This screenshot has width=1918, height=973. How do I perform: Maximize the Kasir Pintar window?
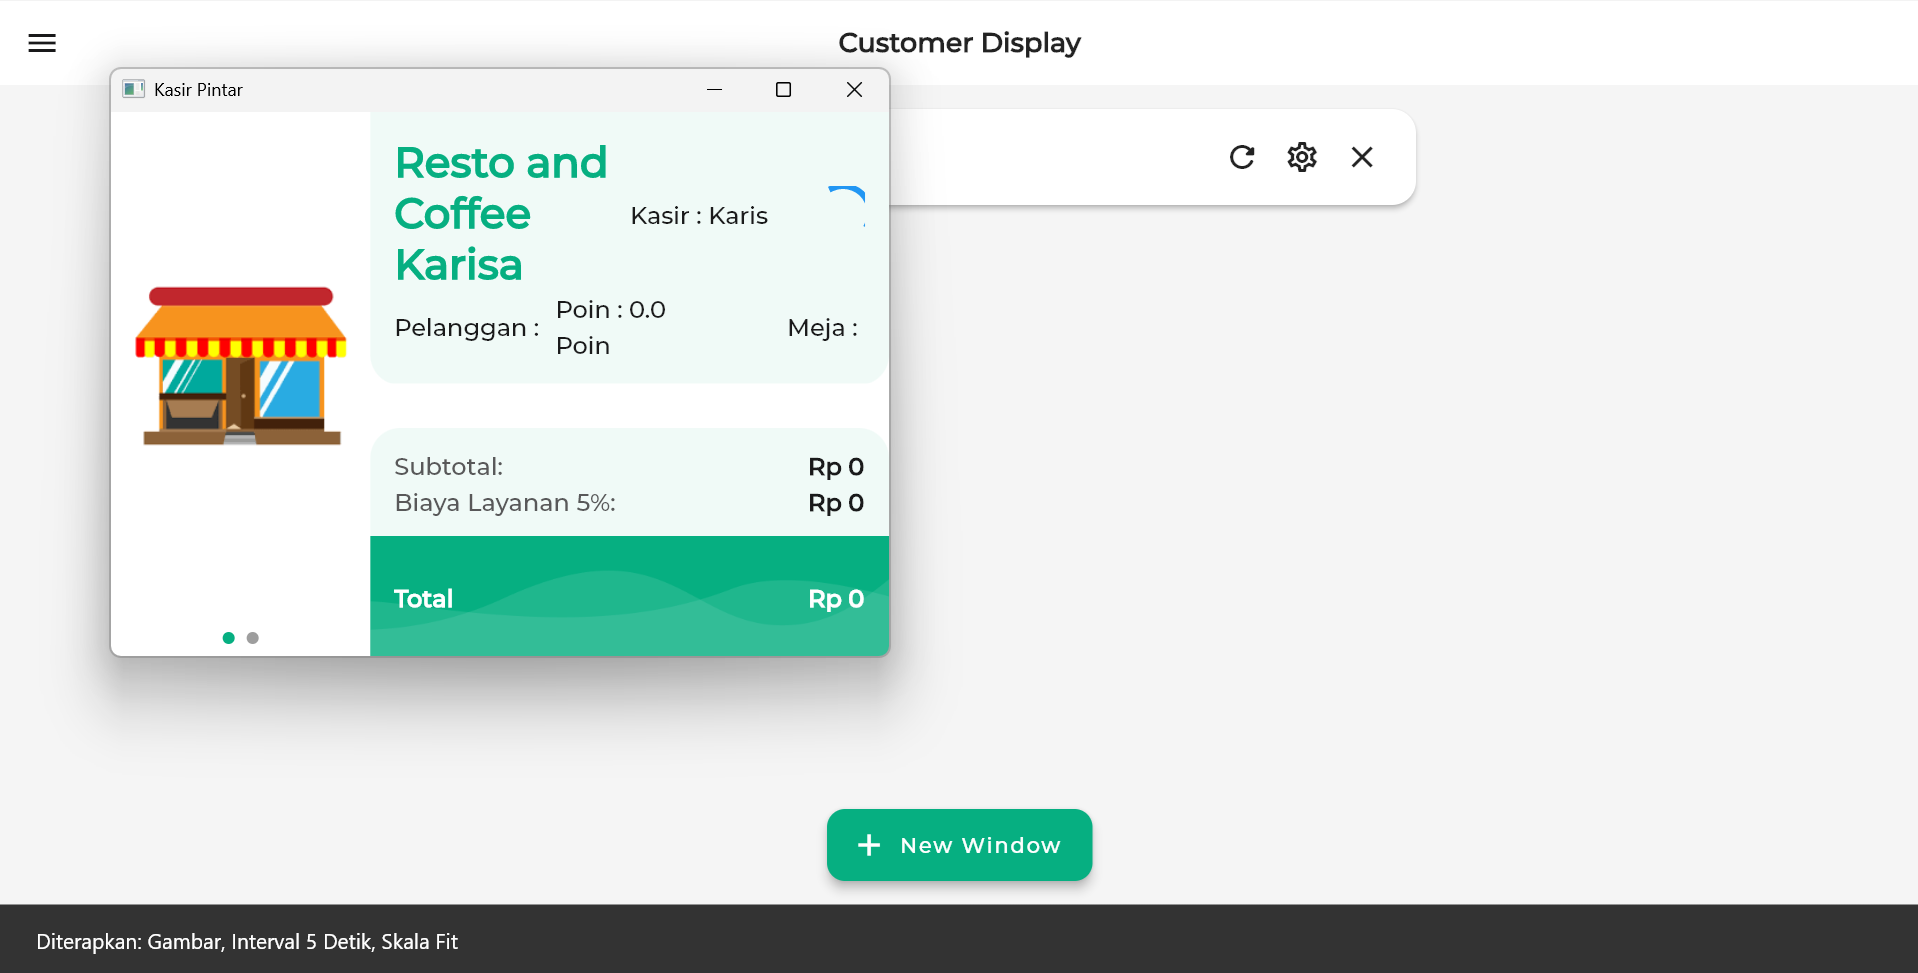point(783,90)
